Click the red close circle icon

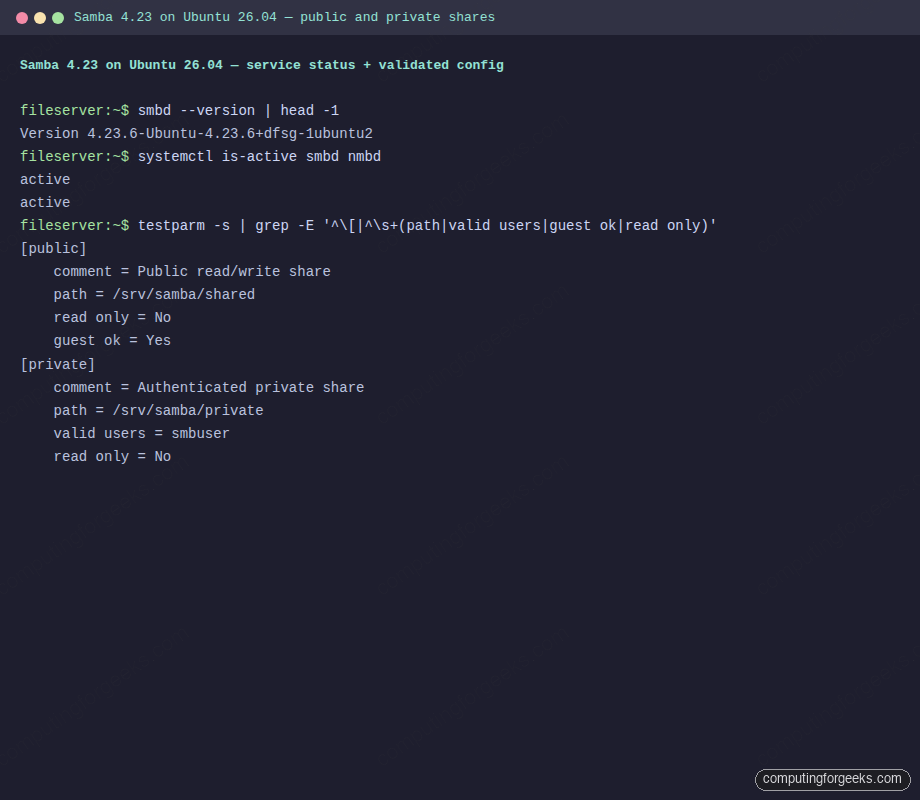pos(22,17)
